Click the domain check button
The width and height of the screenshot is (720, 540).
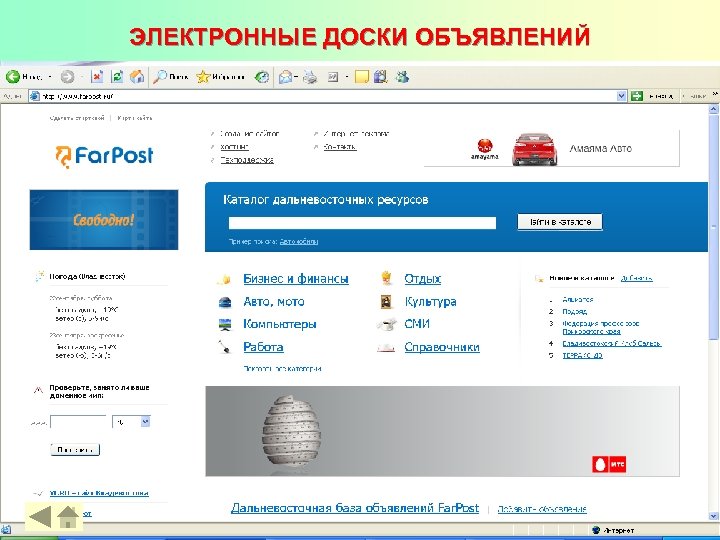(75, 450)
